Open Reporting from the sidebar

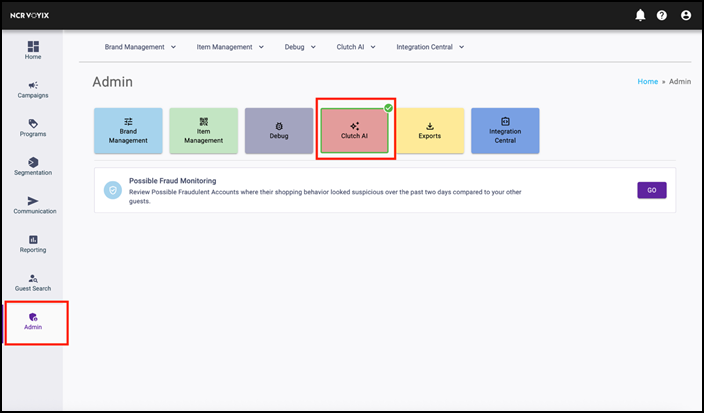click(x=33, y=243)
